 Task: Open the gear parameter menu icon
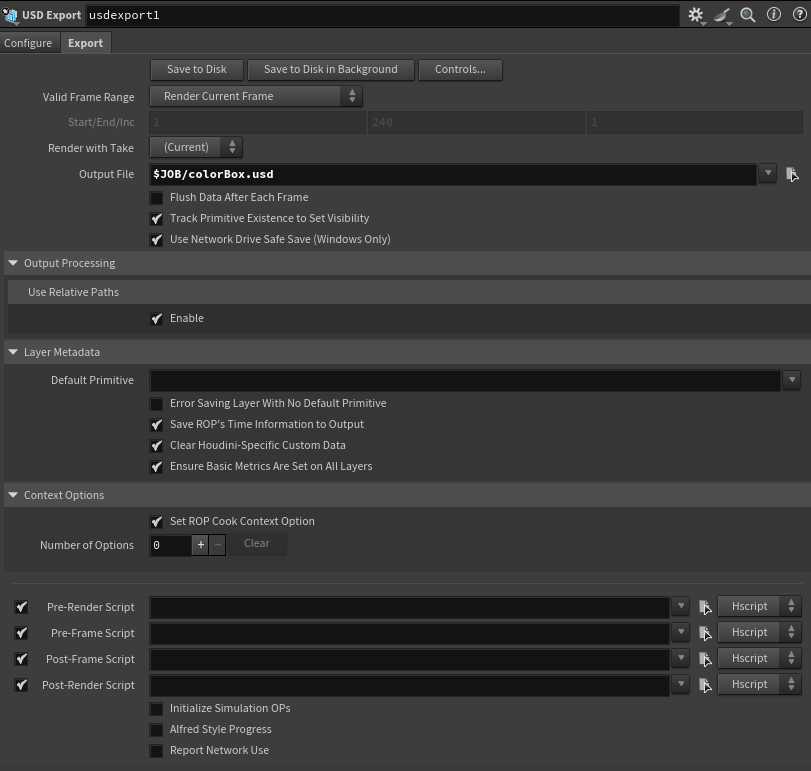(696, 15)
